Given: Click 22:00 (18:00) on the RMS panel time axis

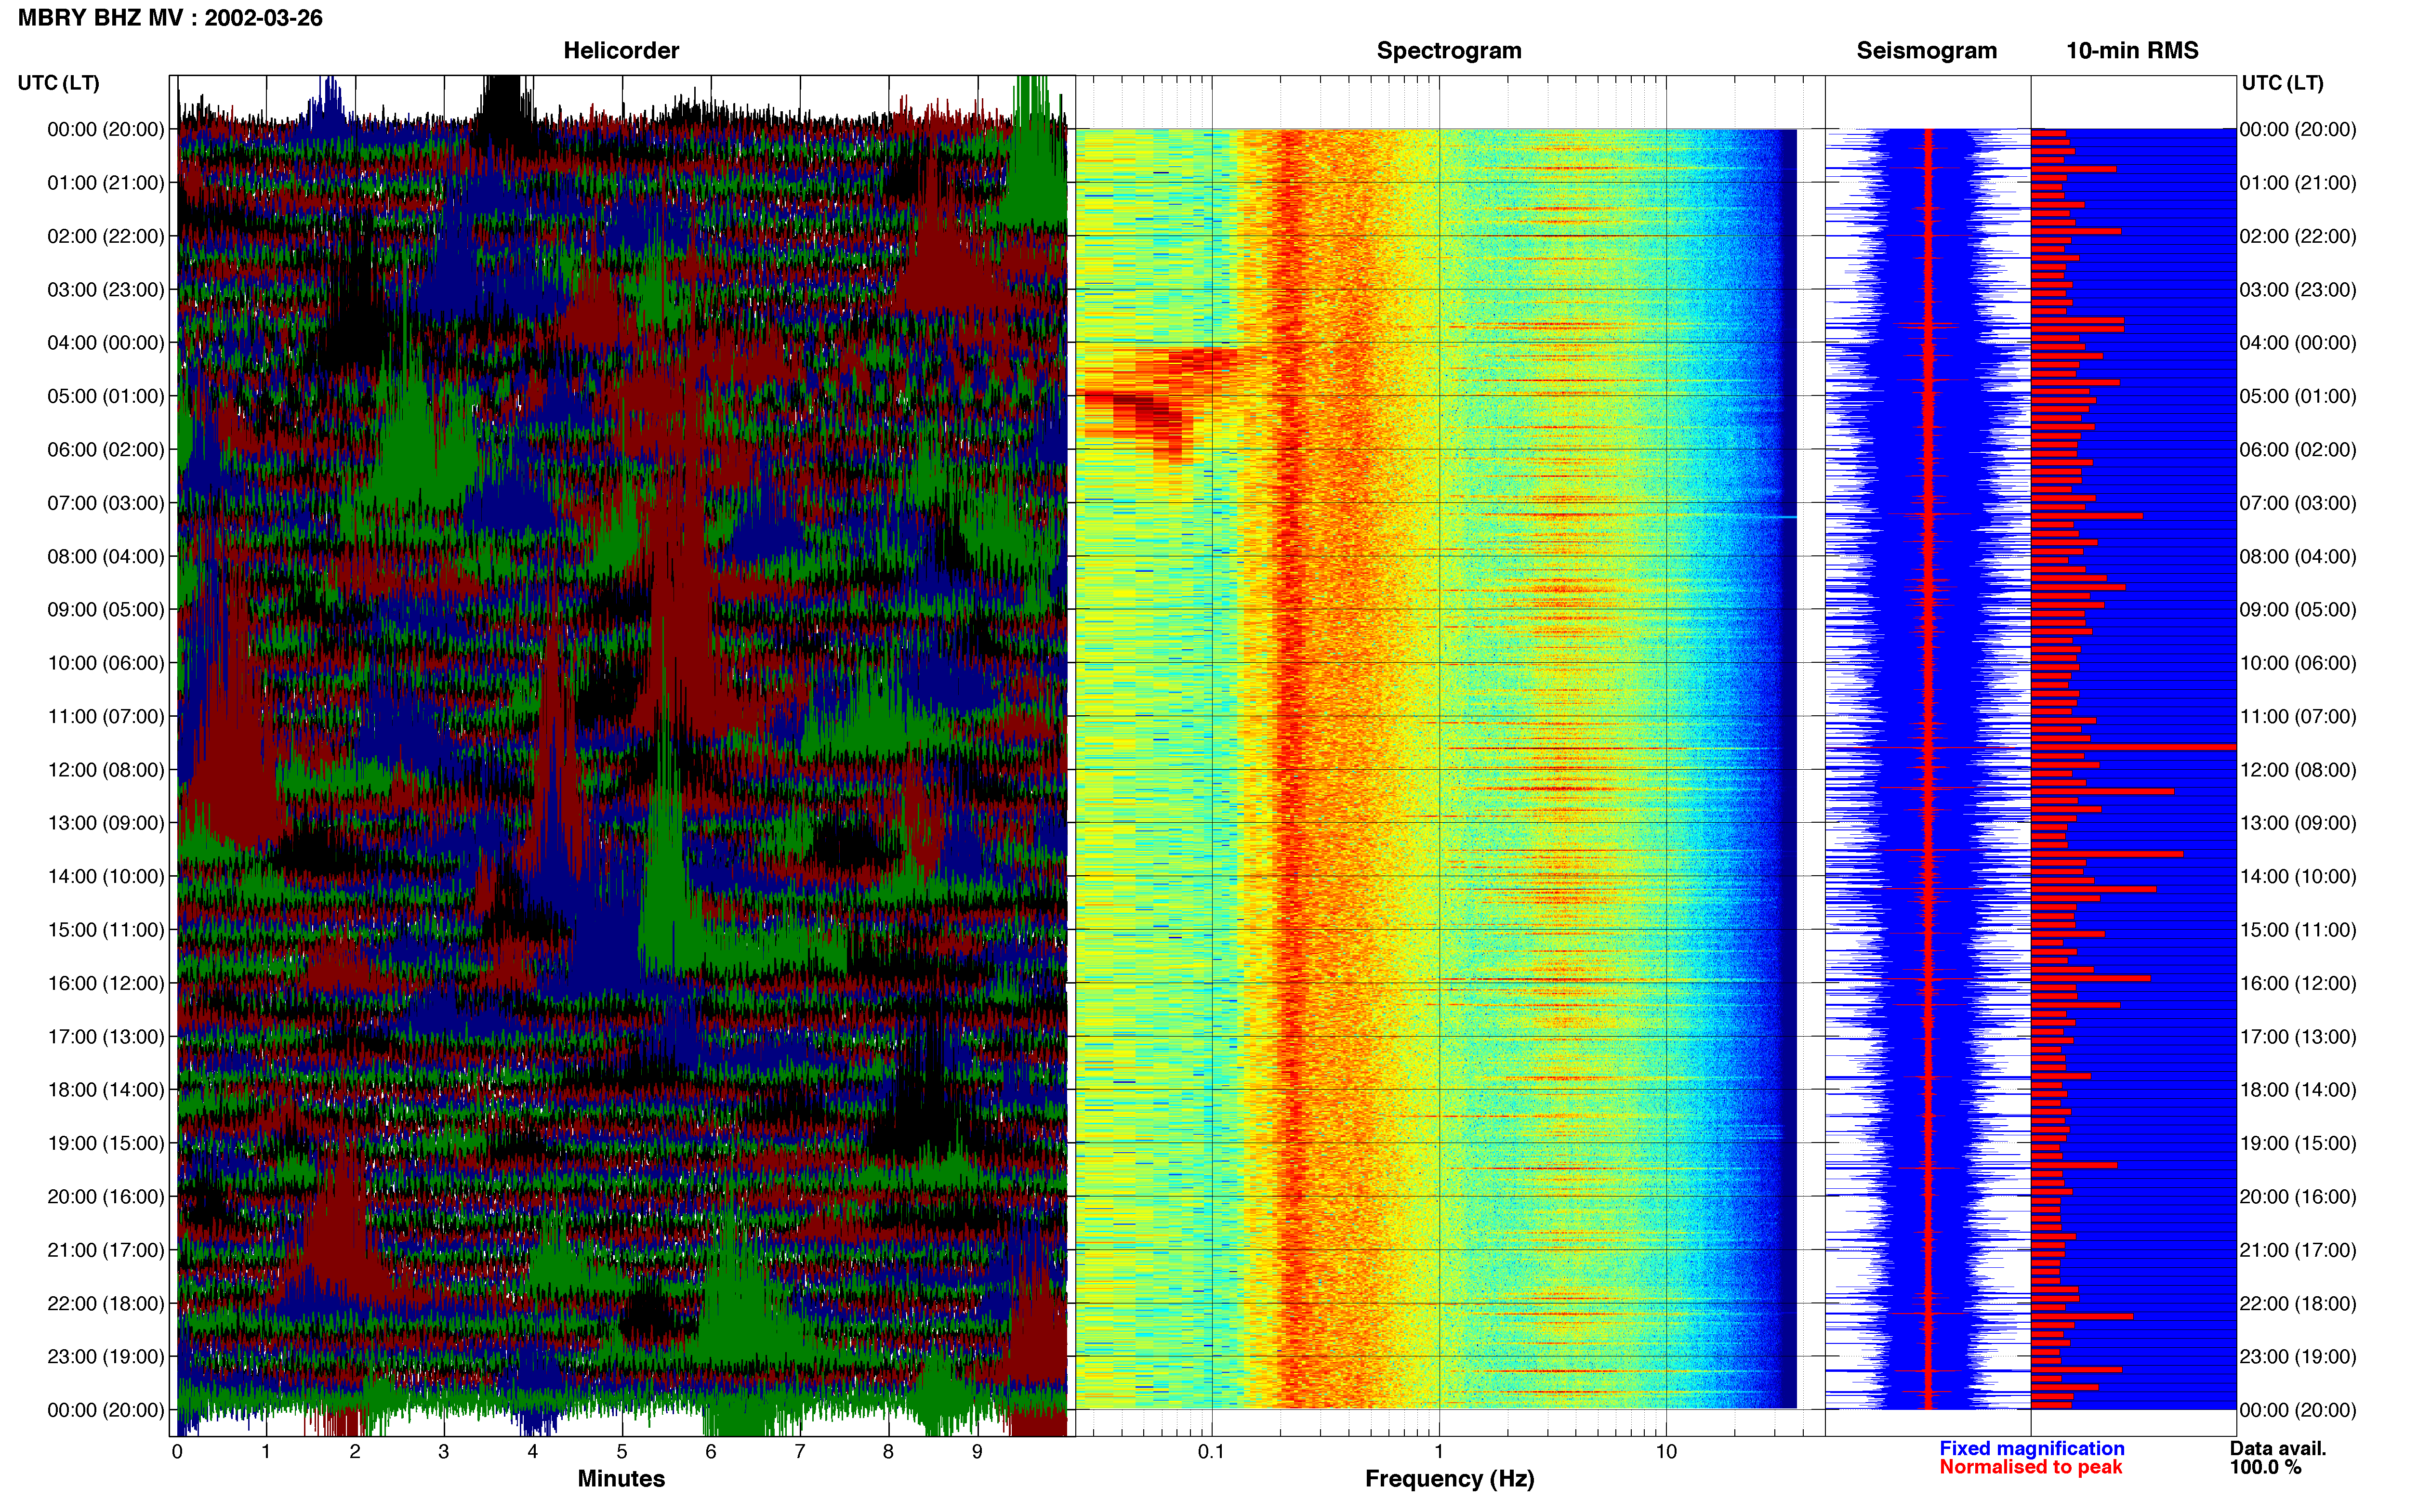Looking at the screenshot, I should coord(2298,1304).
